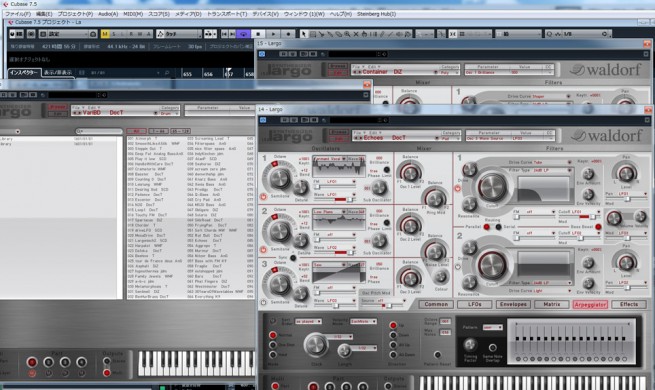Click the transport Stop button
The width and height of the screenshot is (655, 390).
(x=258, y=34)
